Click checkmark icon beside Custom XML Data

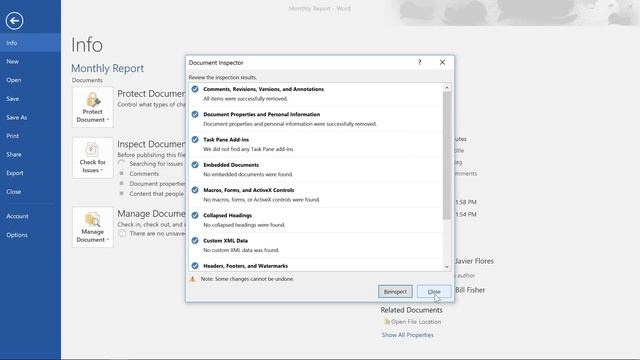(x=195, y=241)
